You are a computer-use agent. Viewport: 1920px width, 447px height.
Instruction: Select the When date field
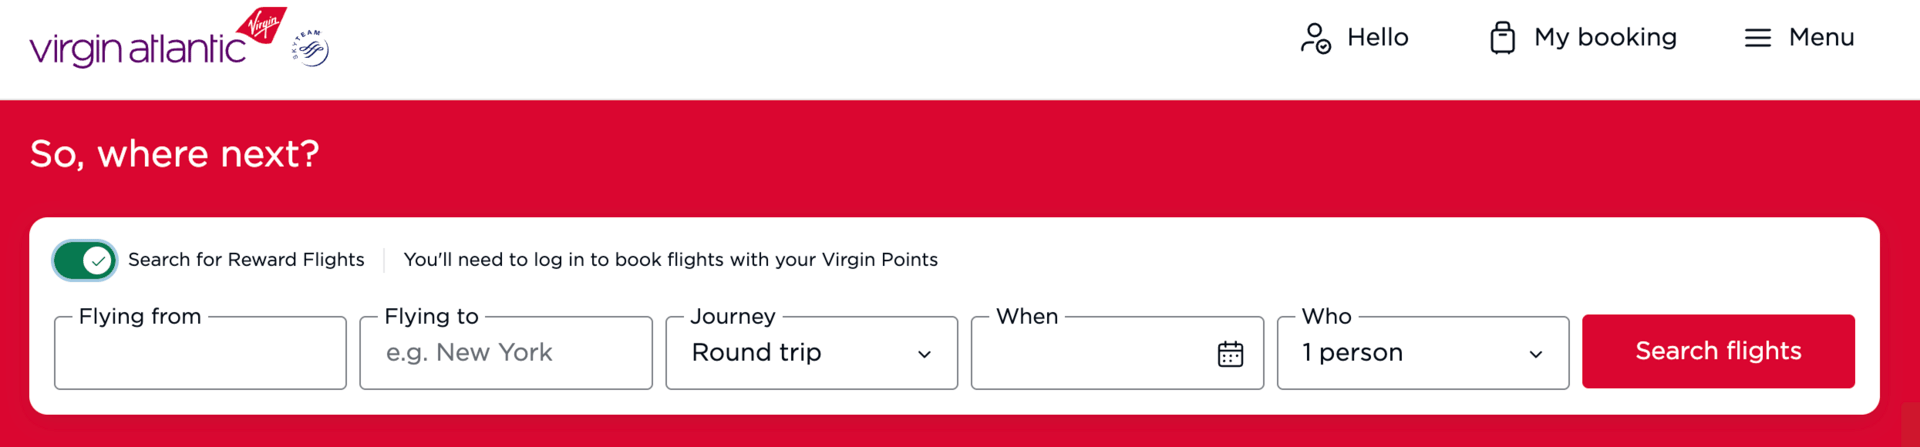point(1090,353)
